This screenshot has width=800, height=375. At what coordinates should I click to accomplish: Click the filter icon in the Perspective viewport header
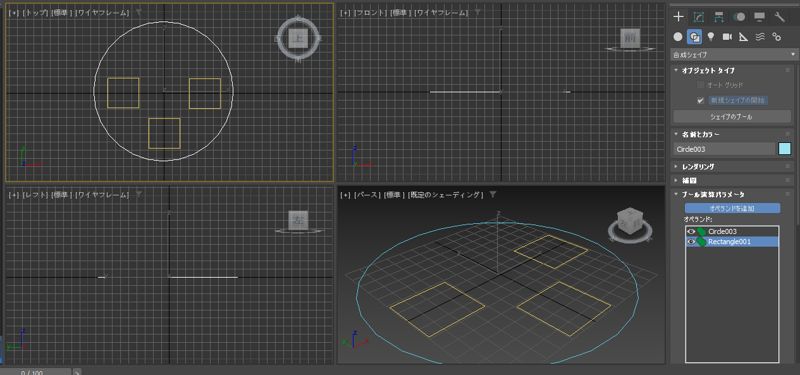tap(493, 194)
